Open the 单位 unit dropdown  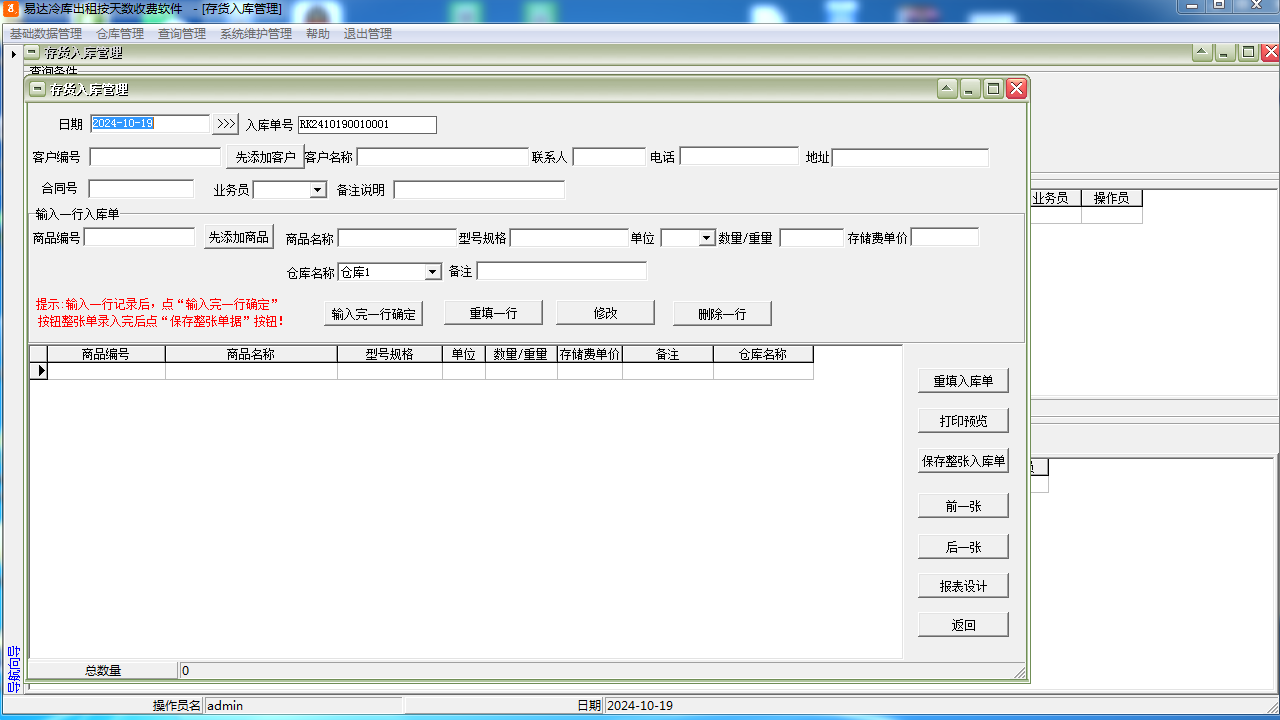pos(706,238)
